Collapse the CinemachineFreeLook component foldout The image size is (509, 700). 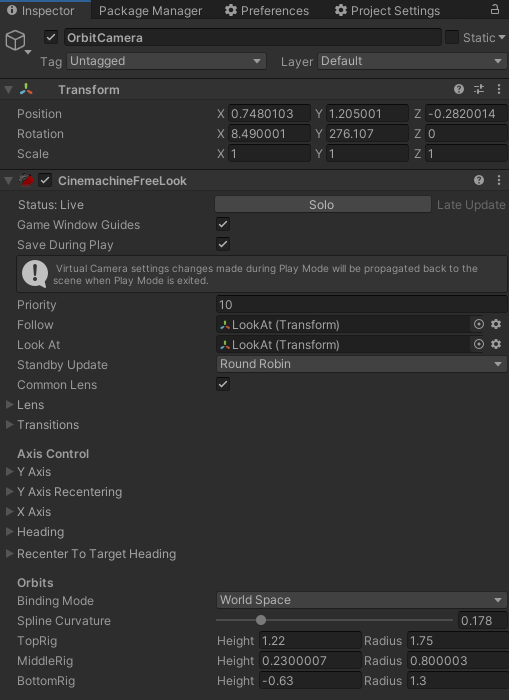click(8, 181)
